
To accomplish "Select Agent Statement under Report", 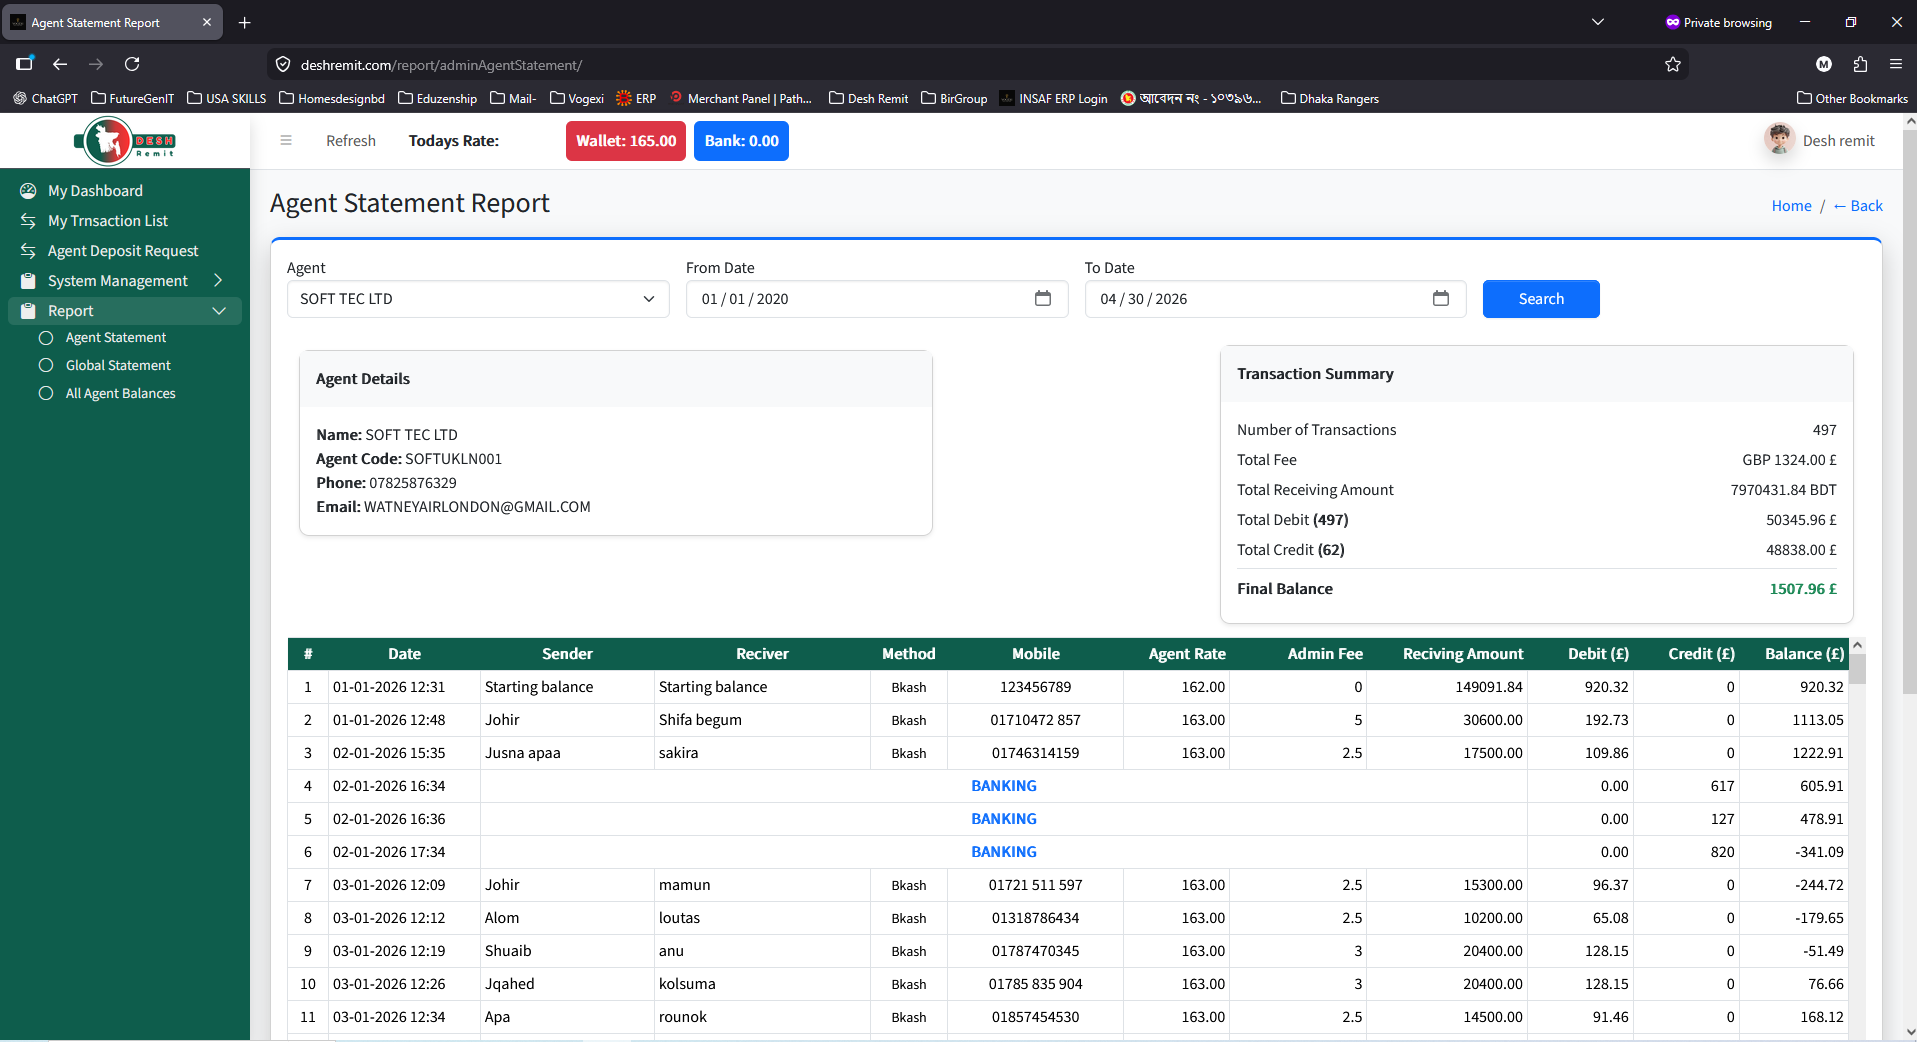I will (x=116, y=338).
